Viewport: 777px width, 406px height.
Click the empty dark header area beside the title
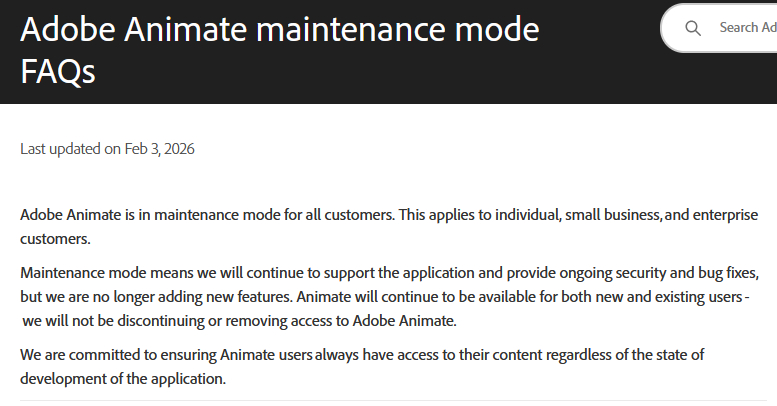[600, 75]
